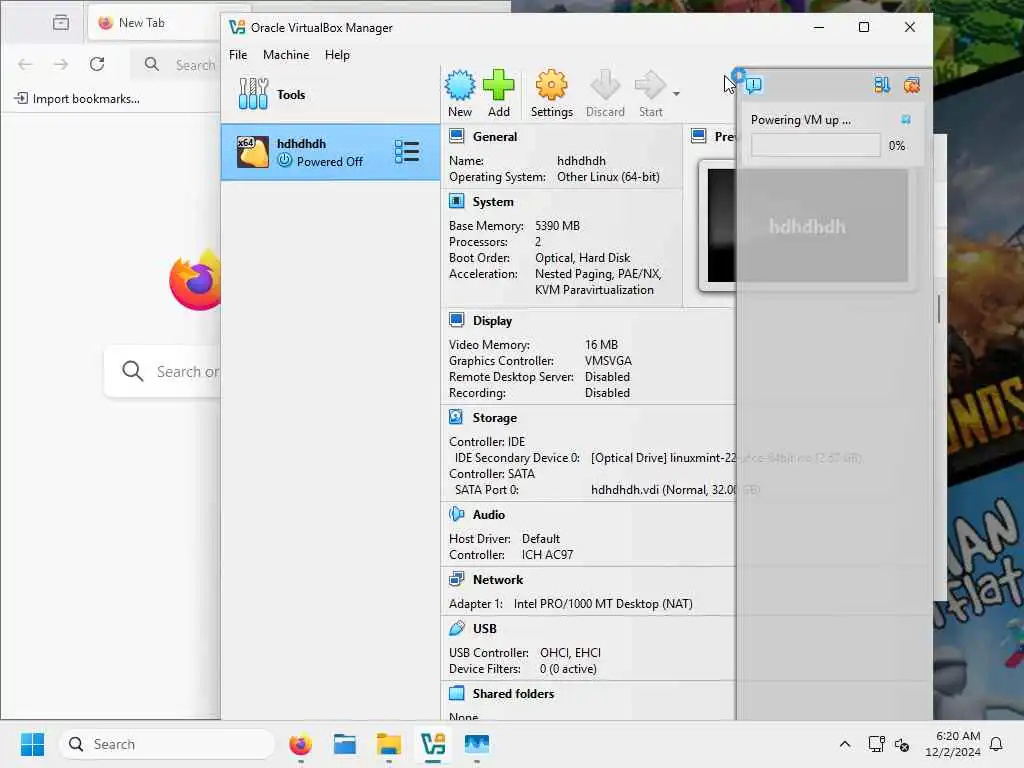
Task: Open the Storage section header link
Action: 494,417
